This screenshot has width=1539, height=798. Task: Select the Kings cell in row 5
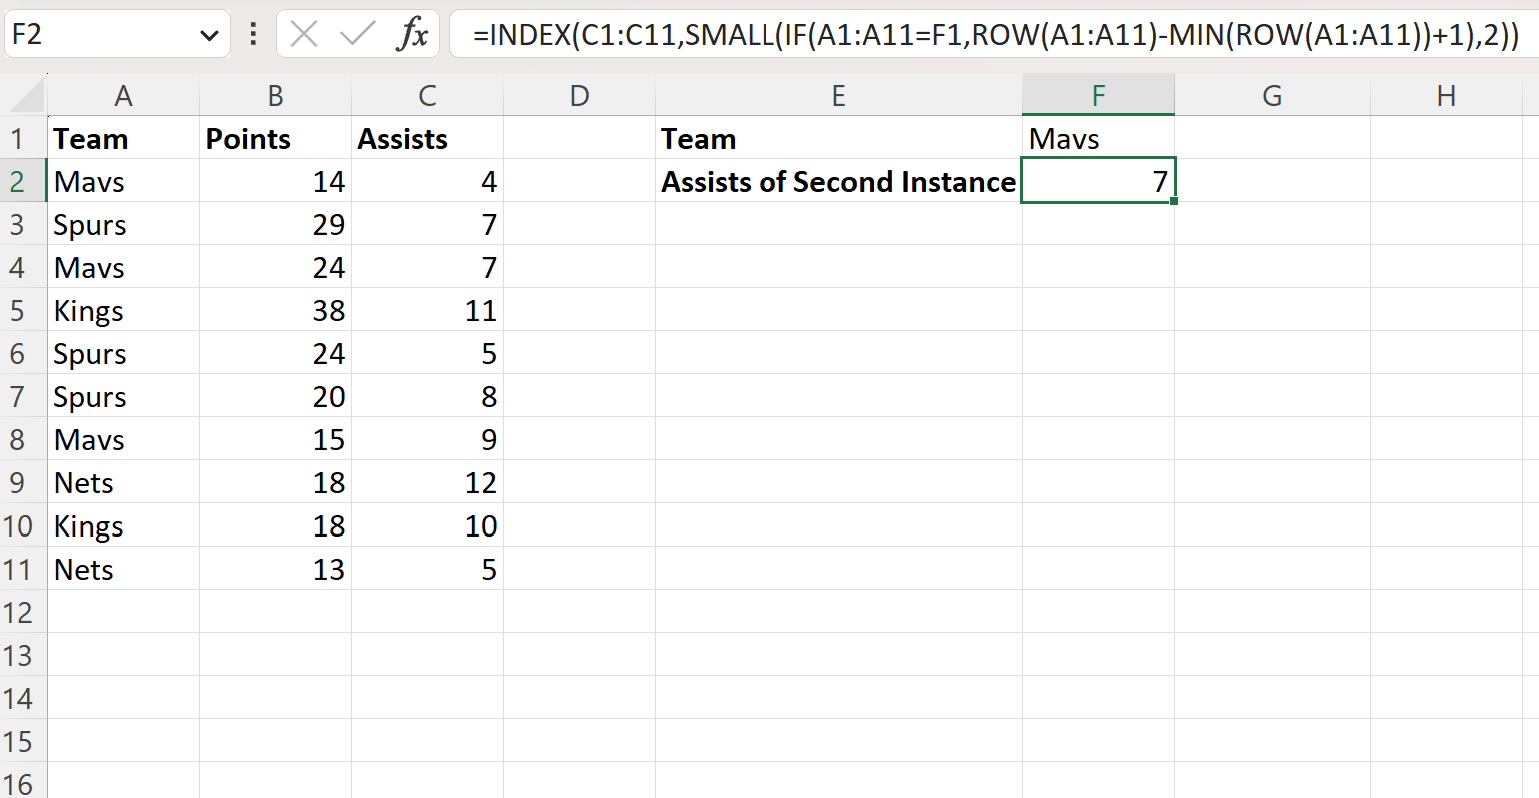click(x=123, y=311)
